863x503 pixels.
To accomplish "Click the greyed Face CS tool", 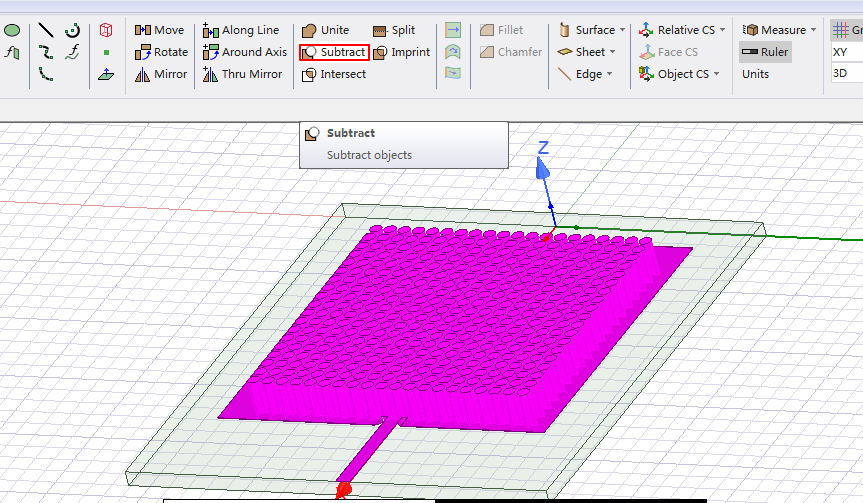I will click(x=669, y=52).
